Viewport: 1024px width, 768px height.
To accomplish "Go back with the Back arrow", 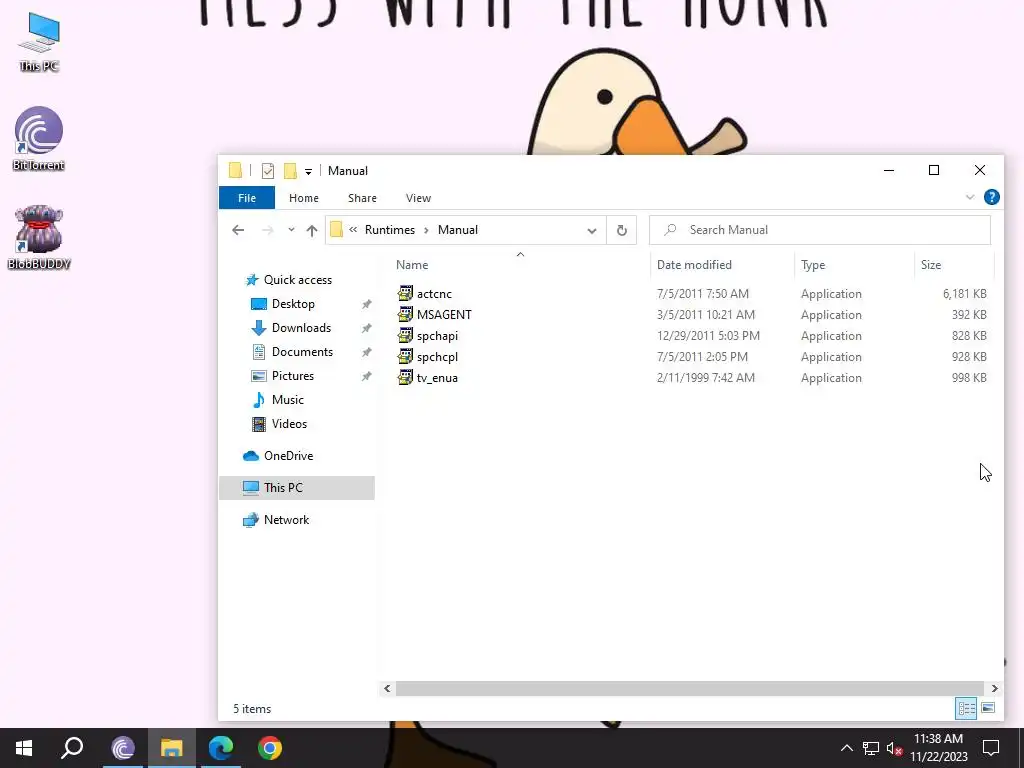I will [x=238, y=230].
